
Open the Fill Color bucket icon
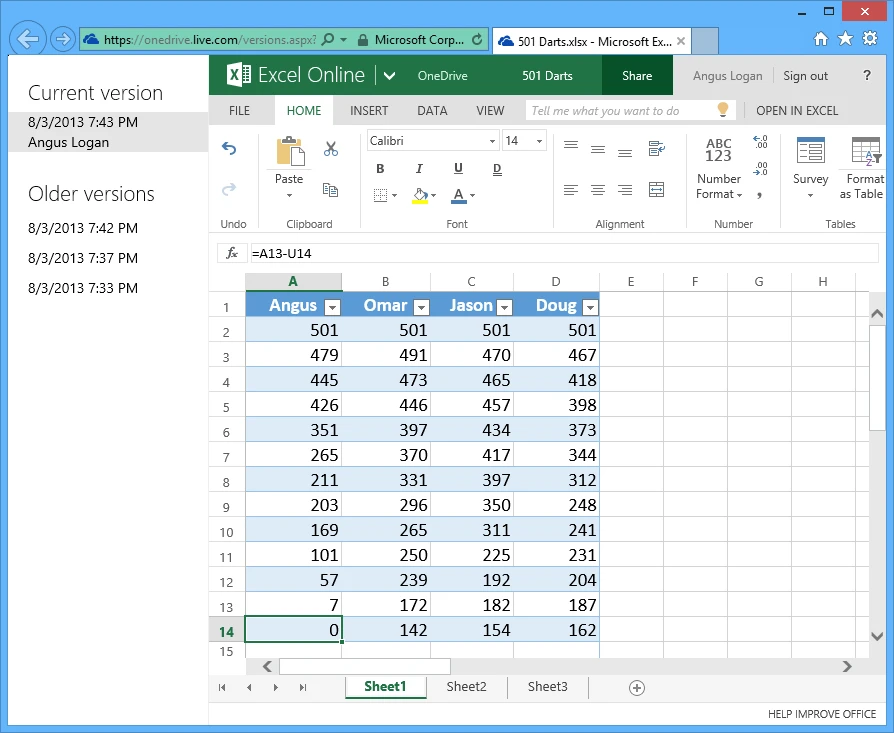pyautogui.click(x=419, y=195)
